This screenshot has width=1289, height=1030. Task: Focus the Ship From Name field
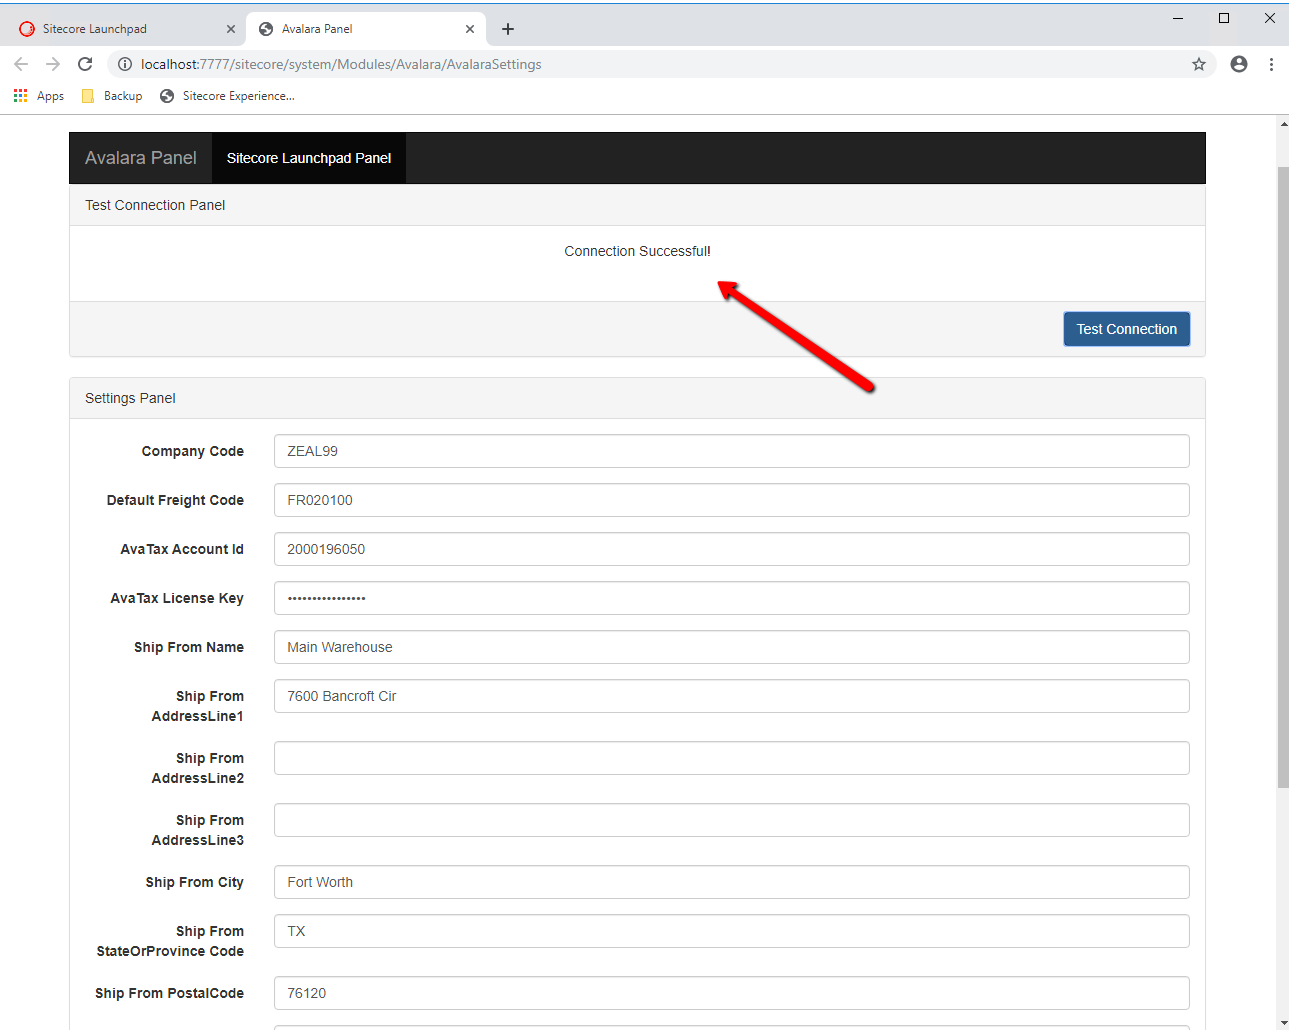pos(732,647)
